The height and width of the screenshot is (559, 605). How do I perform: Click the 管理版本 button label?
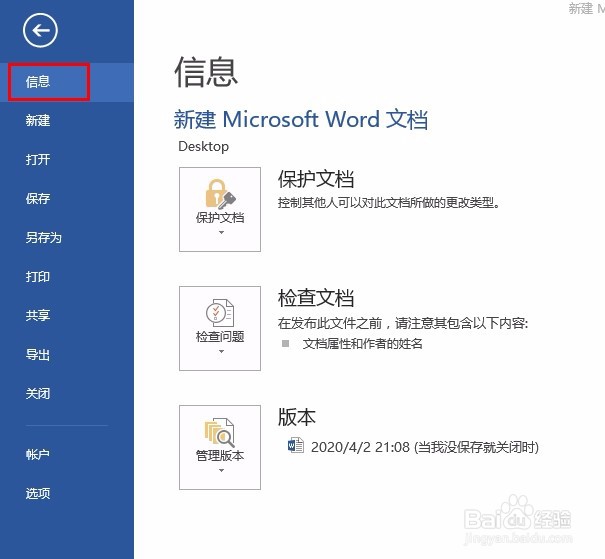pos(220,456)
